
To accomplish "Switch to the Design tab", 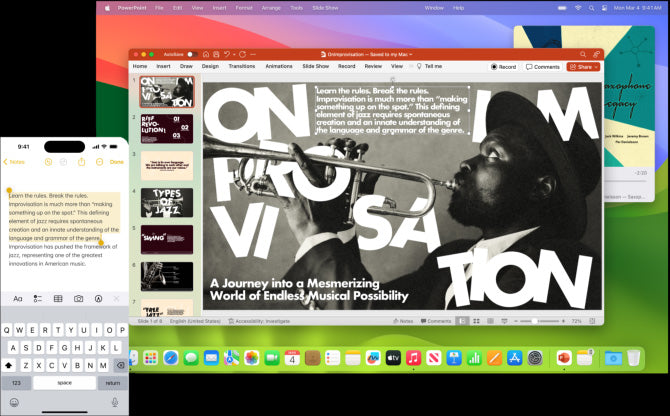I will click(210, 66).
